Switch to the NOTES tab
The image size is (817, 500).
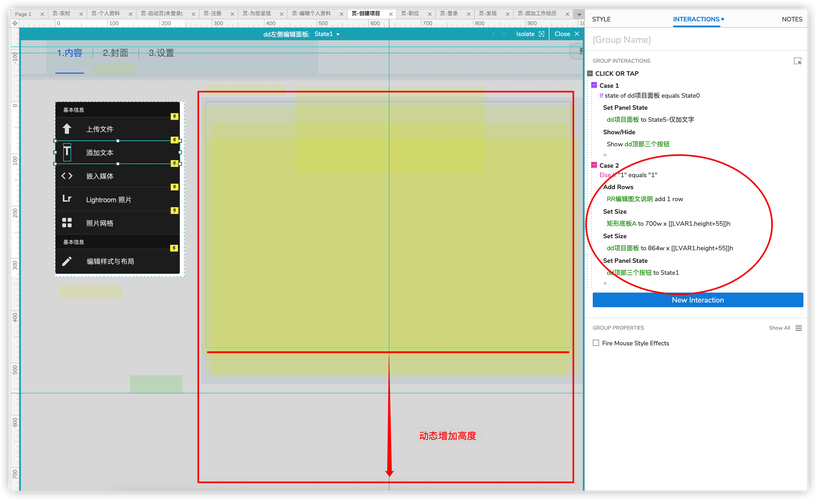coord(791,19)
